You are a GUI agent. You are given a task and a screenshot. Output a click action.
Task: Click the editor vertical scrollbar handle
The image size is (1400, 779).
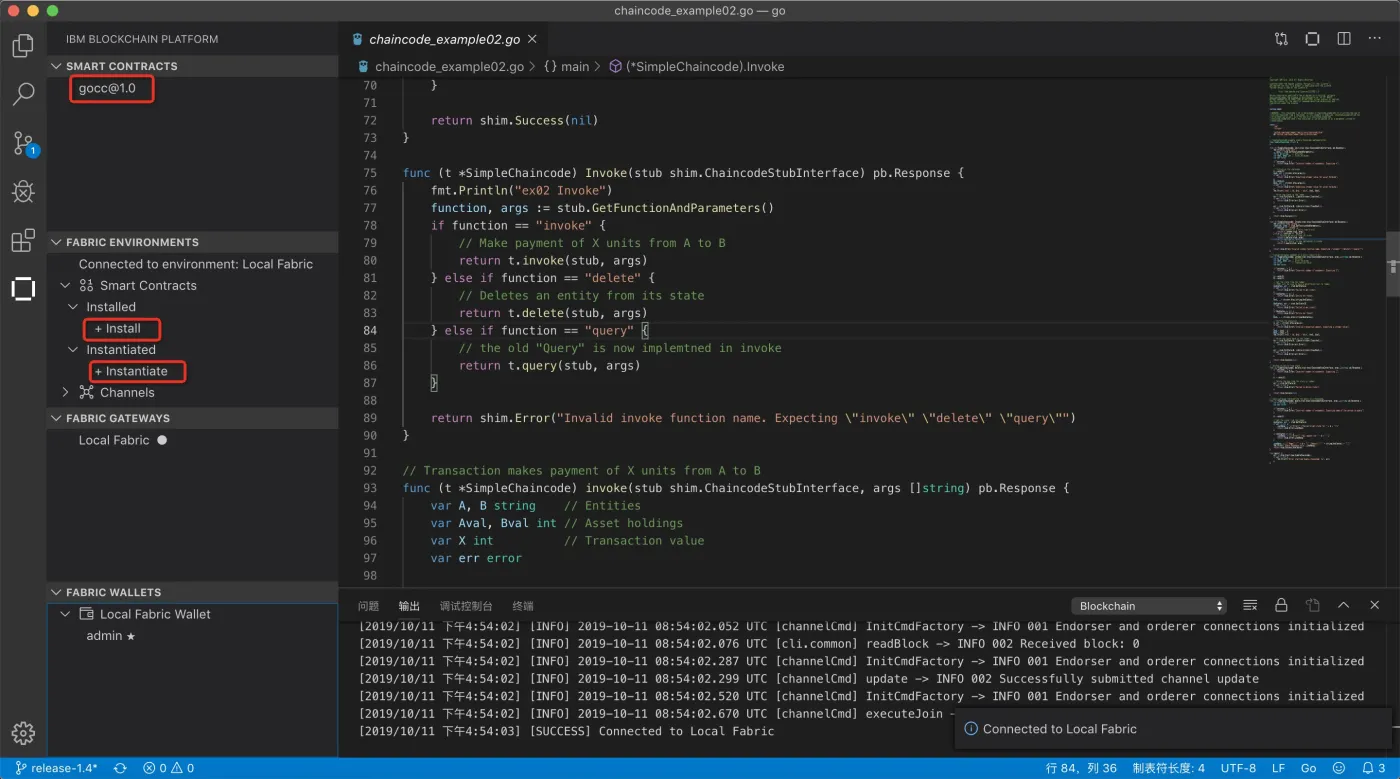click(x=1392, y=265)
